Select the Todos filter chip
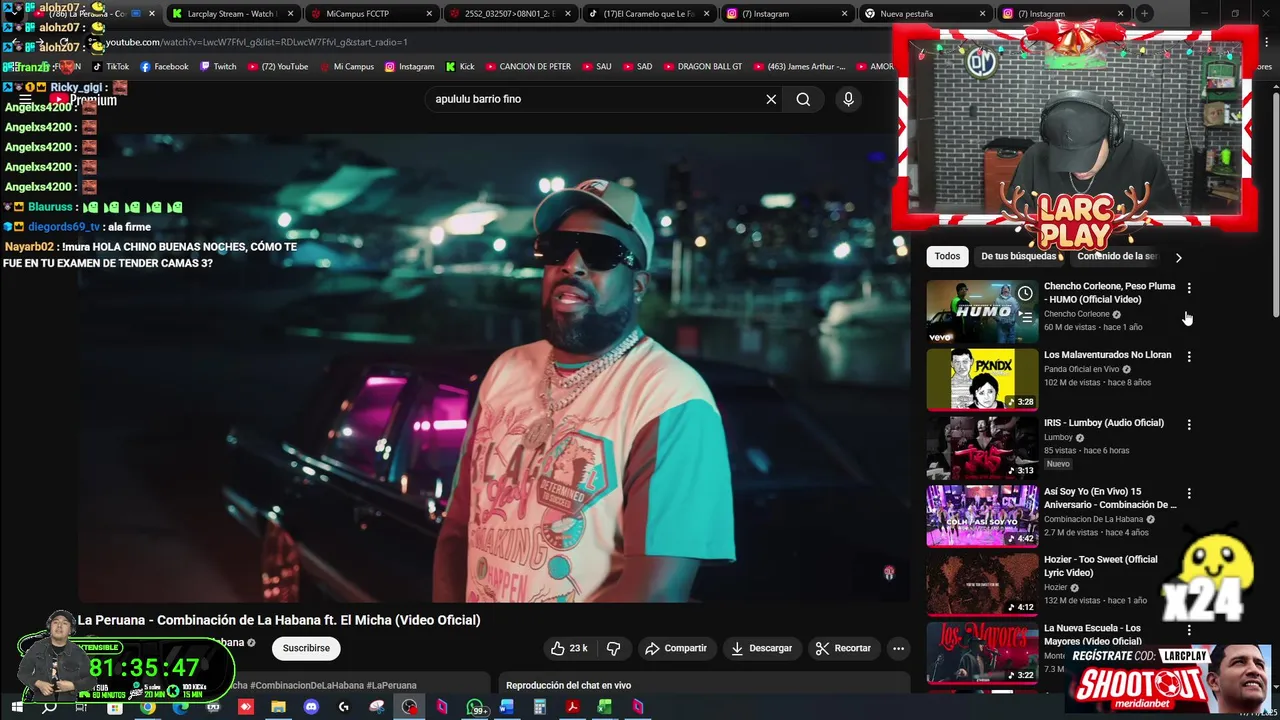The image size is (1280, 720). point(947,256)
